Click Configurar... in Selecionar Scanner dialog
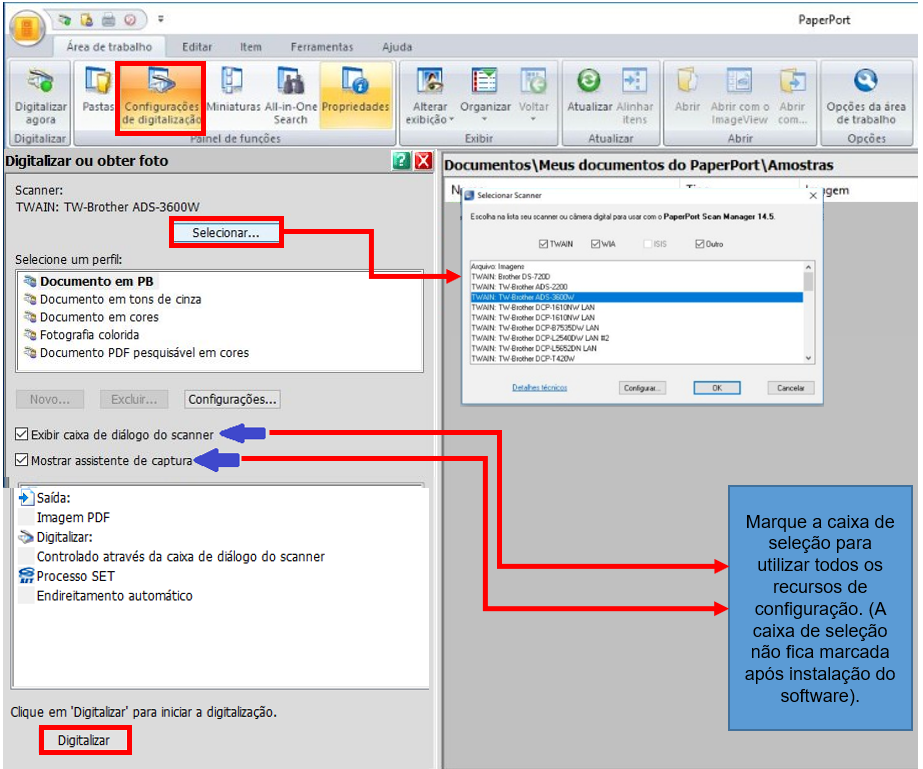Screen dimensions: 923x769 point(642,388)
